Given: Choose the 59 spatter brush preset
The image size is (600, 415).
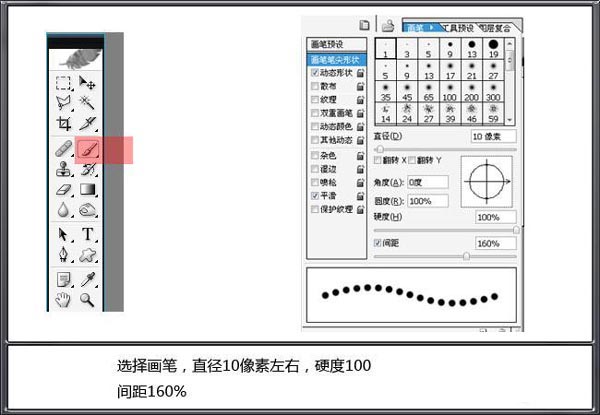Looking at the screenshot, I should coord(493,113).
